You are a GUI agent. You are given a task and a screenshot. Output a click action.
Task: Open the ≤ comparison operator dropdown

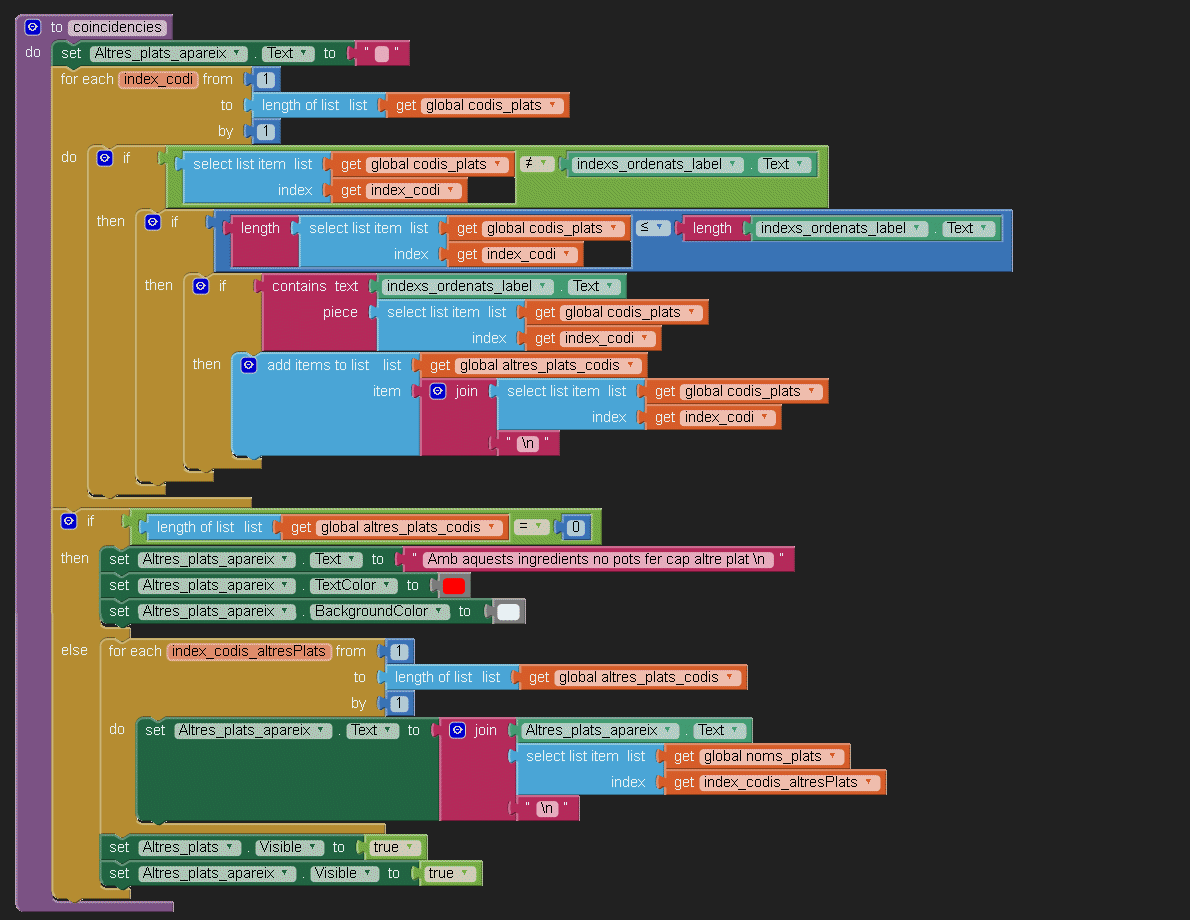tap(653, 228)
